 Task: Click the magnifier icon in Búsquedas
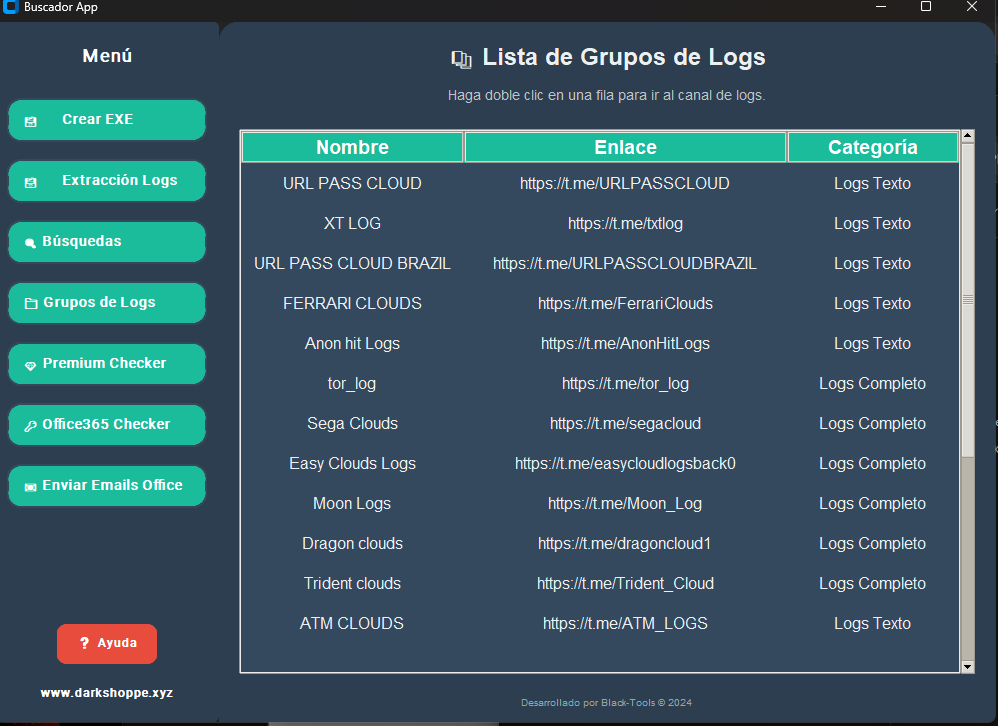[31, 243]
